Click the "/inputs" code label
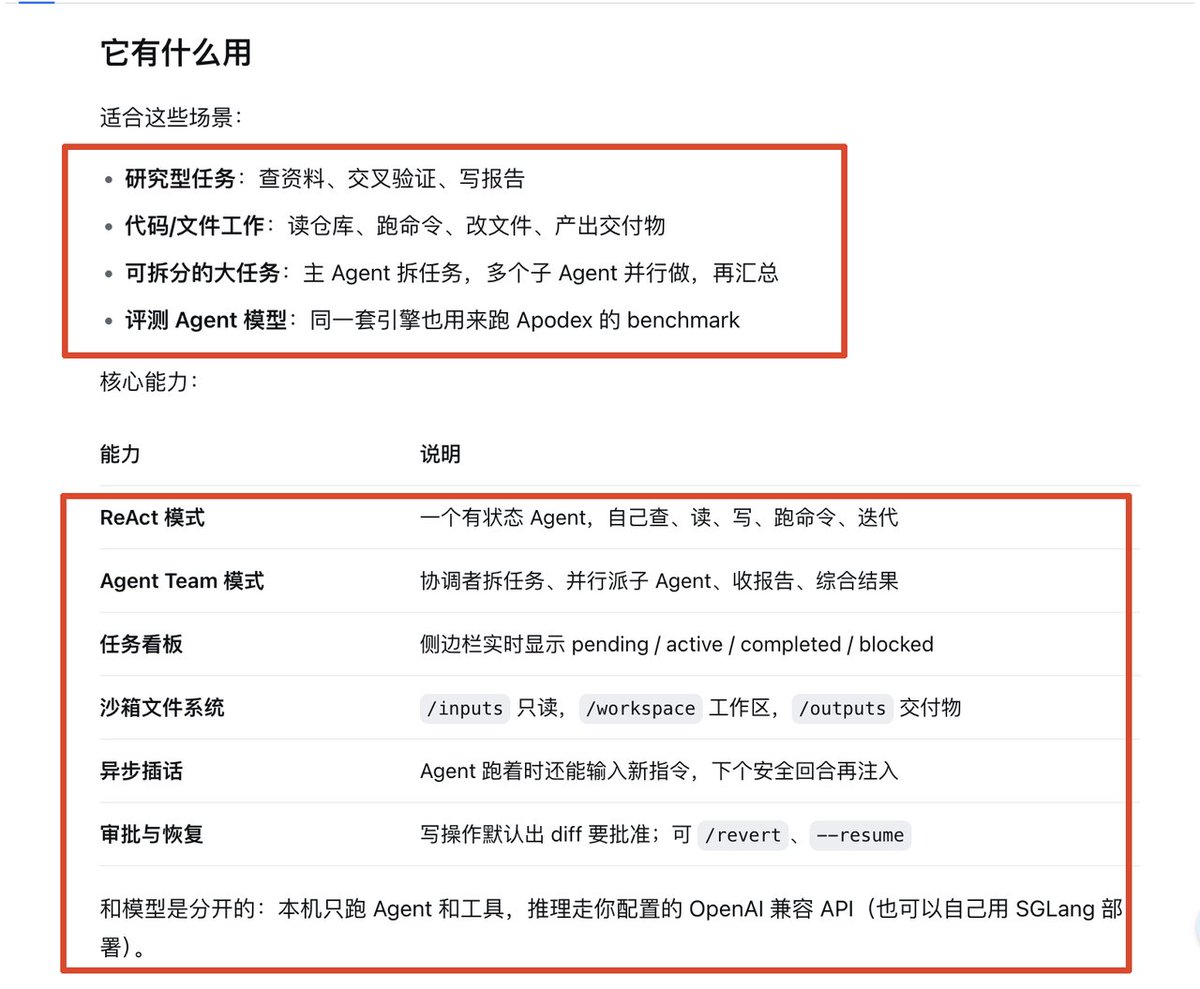The height and width of the screenshot is (989, 1200). (465, 708)
